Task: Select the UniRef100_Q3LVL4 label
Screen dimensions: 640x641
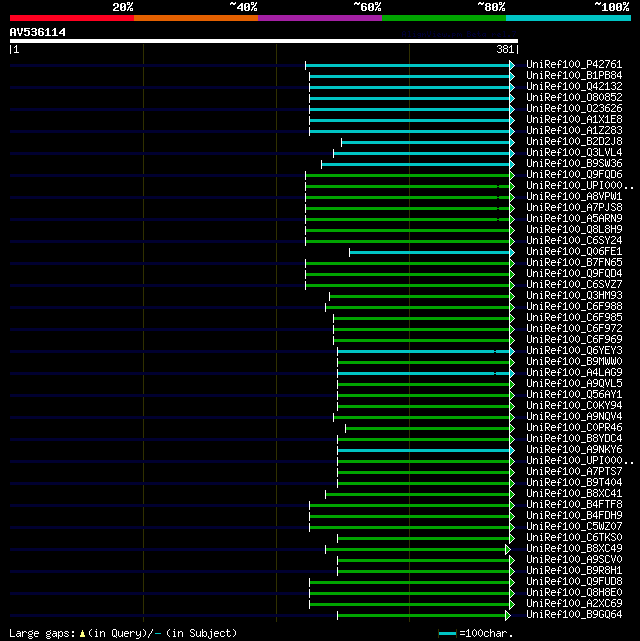Action: tap(574, 152)
